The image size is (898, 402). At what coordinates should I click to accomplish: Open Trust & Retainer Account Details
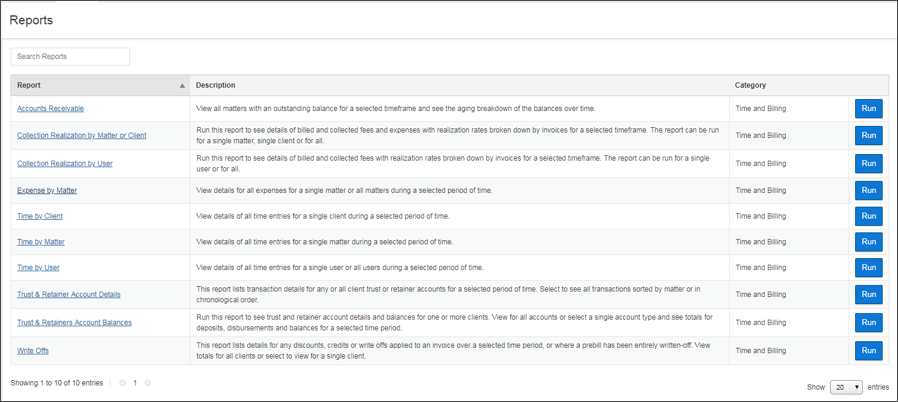(69, 295)
